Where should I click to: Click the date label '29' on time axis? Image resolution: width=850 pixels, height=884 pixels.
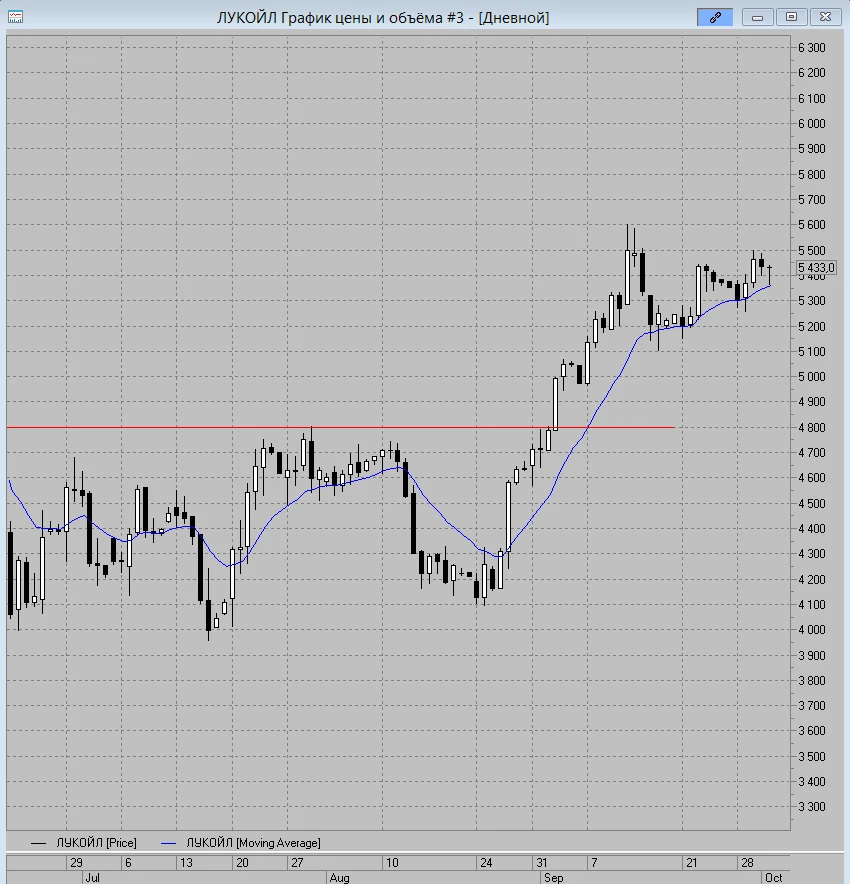(76, 863)
